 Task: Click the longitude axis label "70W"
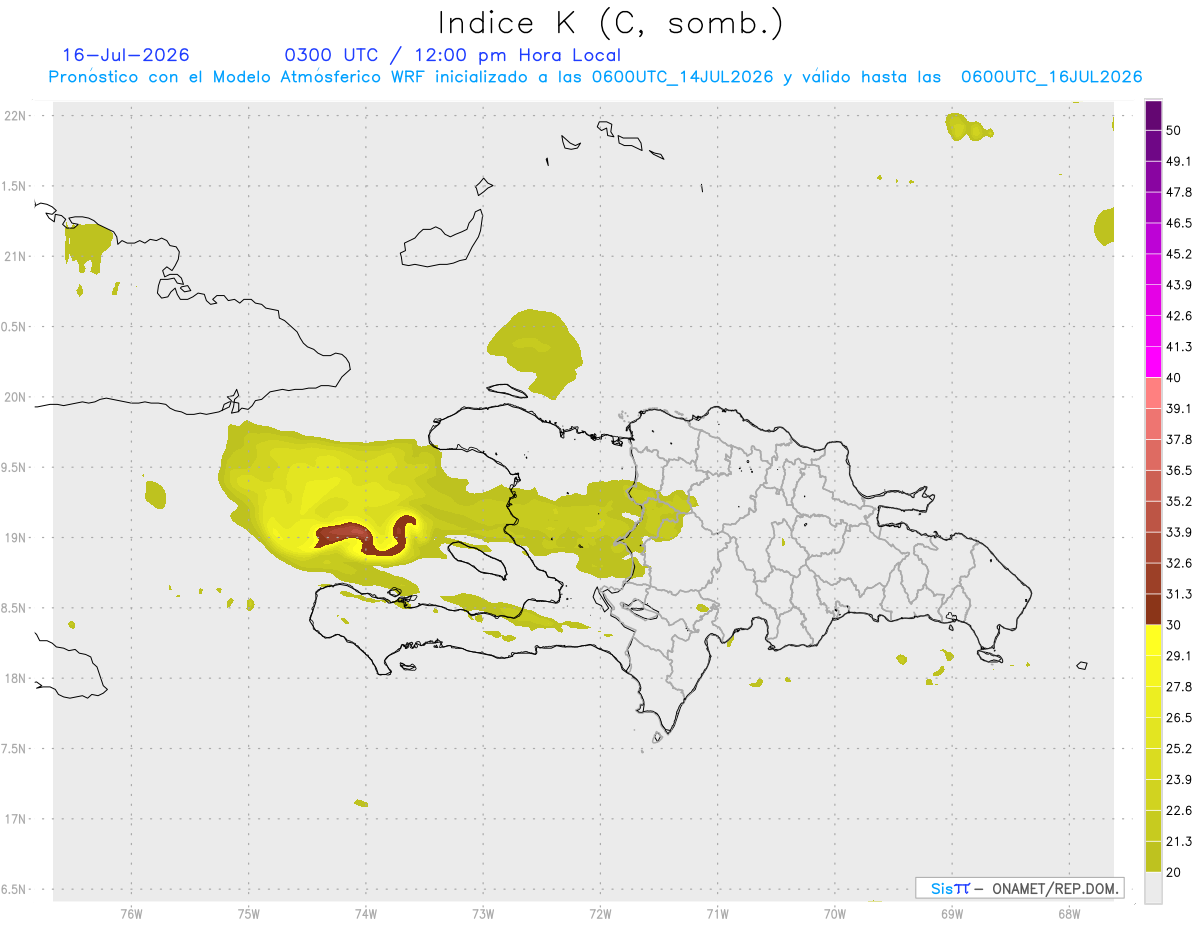pos(834,914)
